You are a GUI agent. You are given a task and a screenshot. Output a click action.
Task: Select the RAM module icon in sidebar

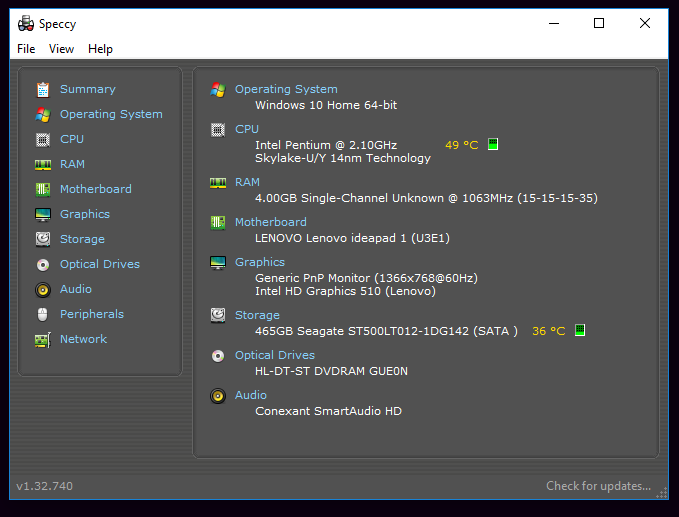42,164
